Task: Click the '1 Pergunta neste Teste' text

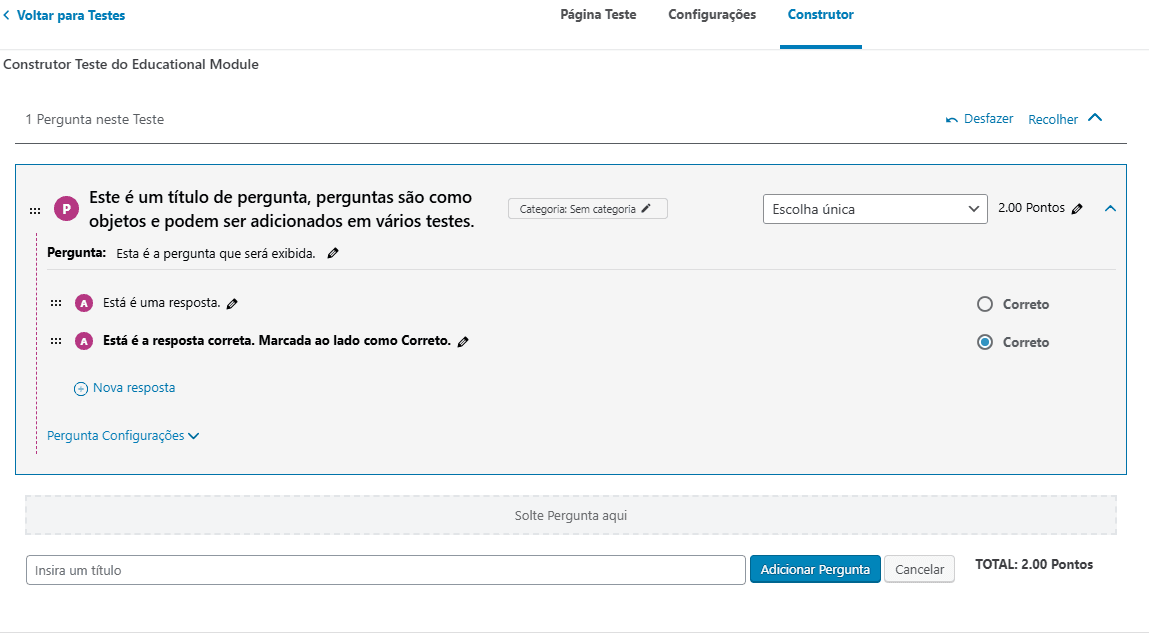Action: (95, 119)
